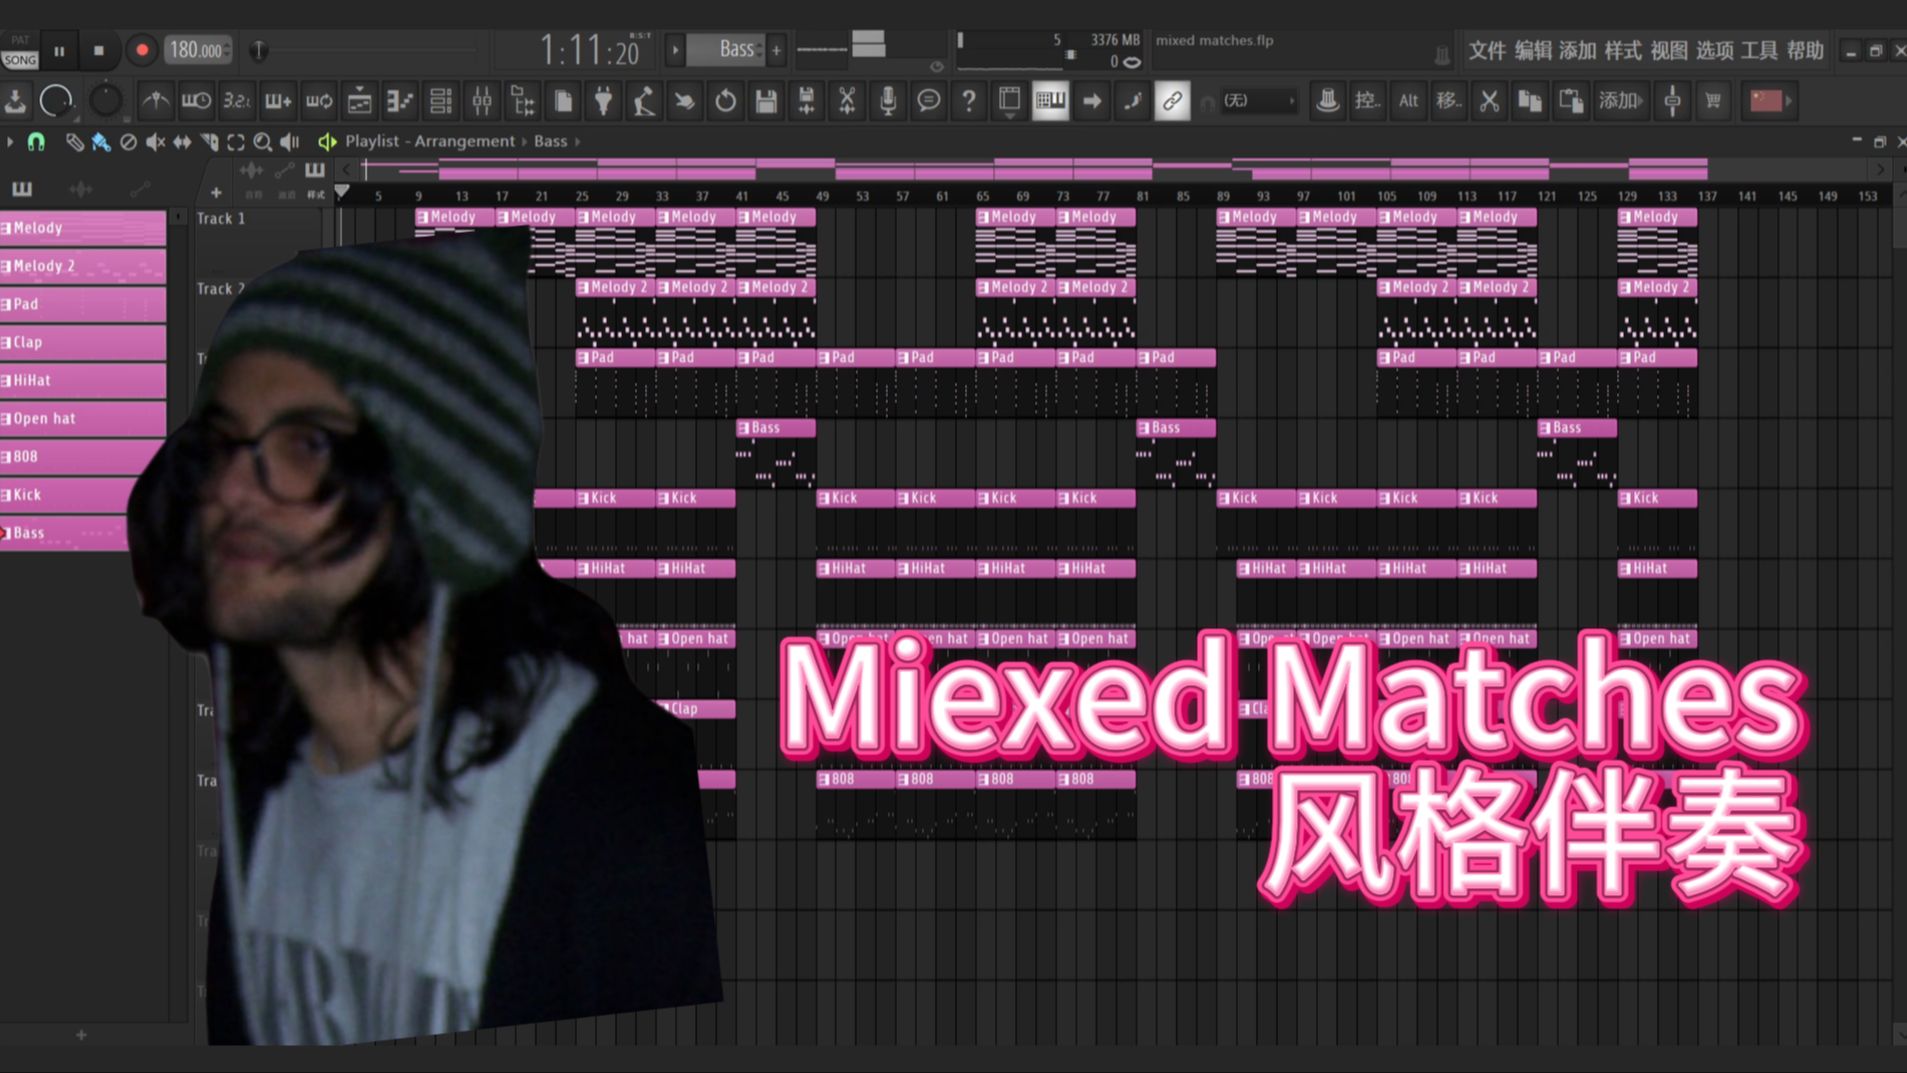Open project info speech bubble icon
Screen dimensions: 1907x1073
(928, 100)
